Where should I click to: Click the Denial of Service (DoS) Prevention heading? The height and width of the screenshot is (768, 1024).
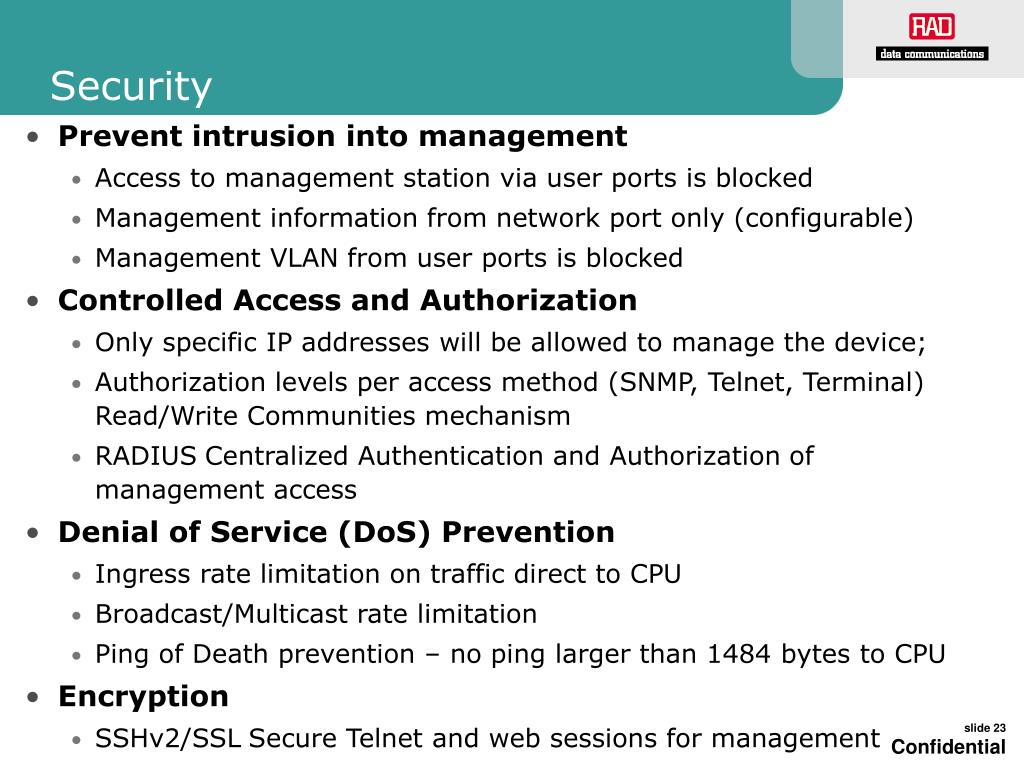pyautogui.click(x=336, y=532)
